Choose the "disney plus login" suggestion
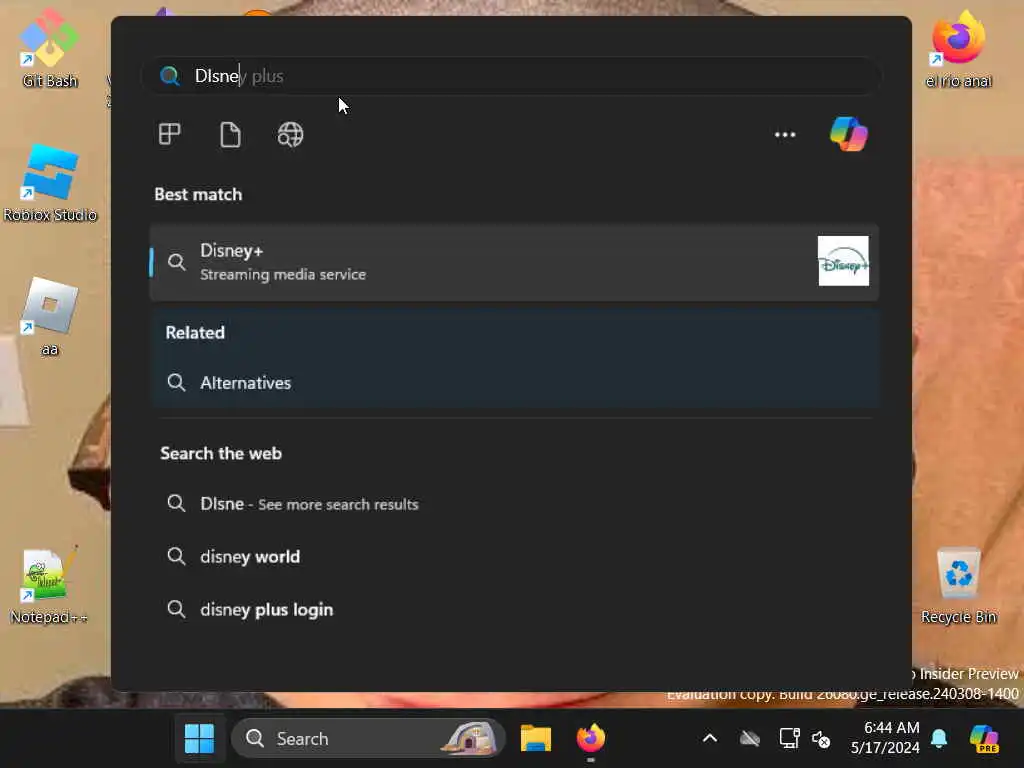The height and width of the screenshot is (768, 1024). (x=514, y=609)
